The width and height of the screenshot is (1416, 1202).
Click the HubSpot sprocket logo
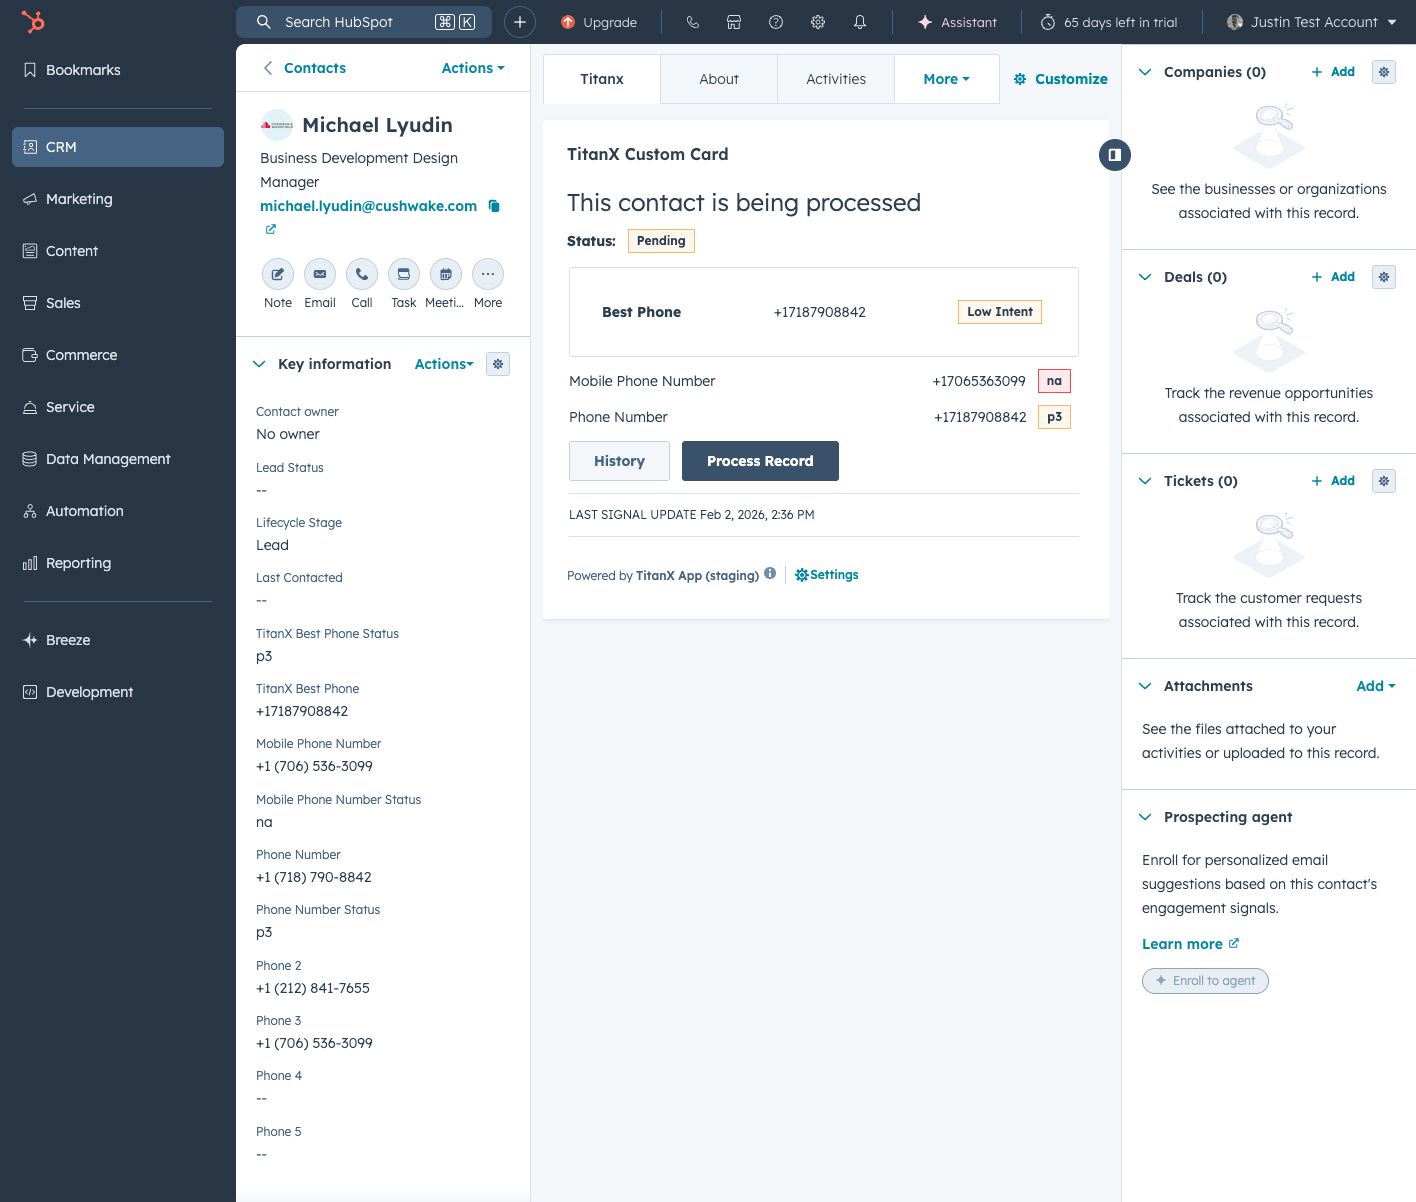click(x=33, y=22)
